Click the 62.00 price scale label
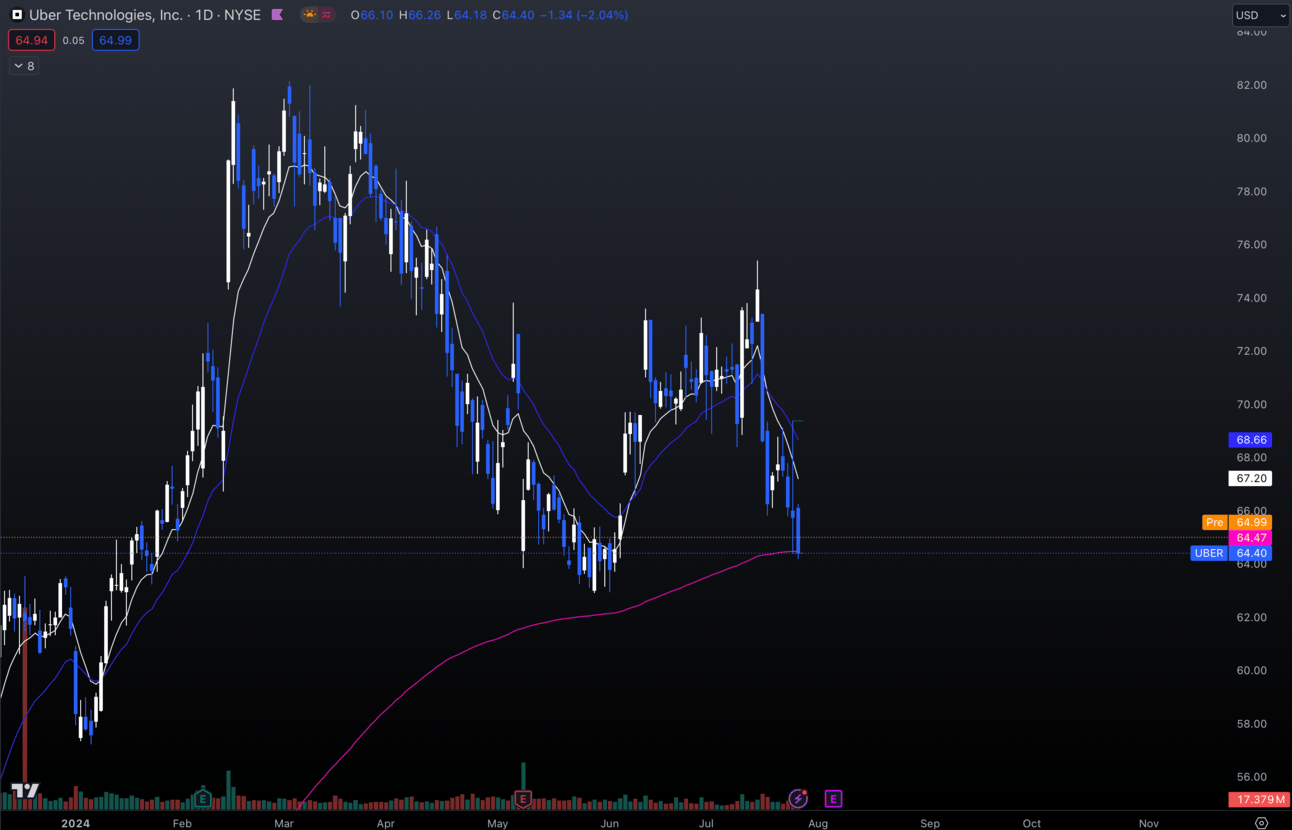 1252,617
